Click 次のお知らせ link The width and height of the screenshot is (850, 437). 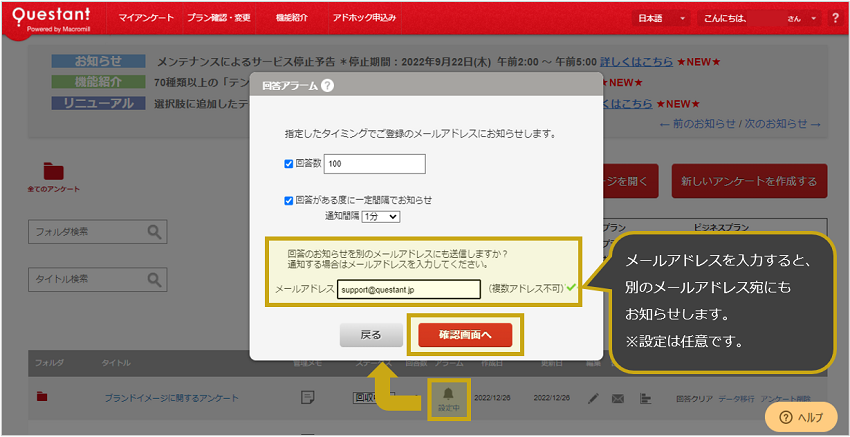click(781, 124)
